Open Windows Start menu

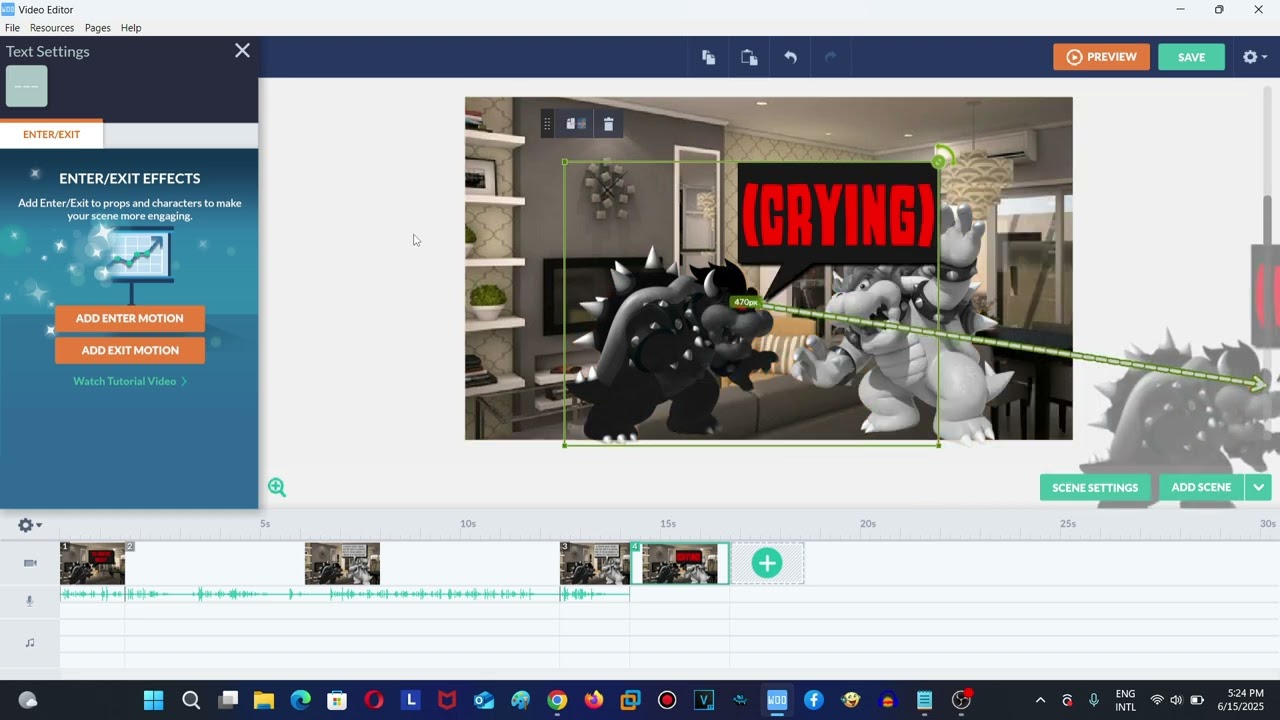coord(153,700)
